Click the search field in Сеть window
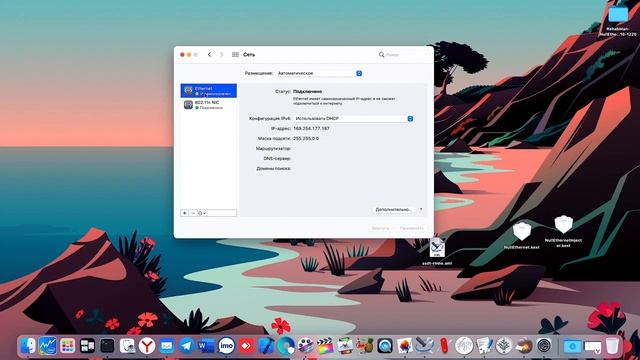This screenshot has width=640, height=360. click(x=402, y=54)
